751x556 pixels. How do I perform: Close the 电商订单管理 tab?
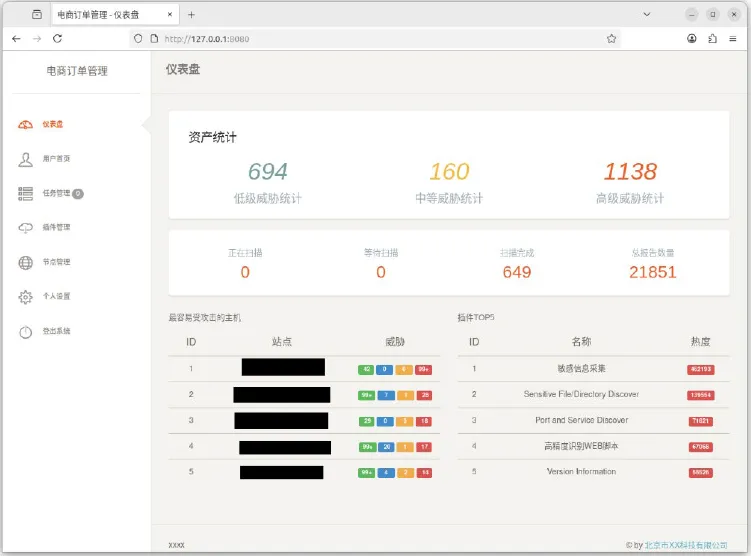click(170, 15)
